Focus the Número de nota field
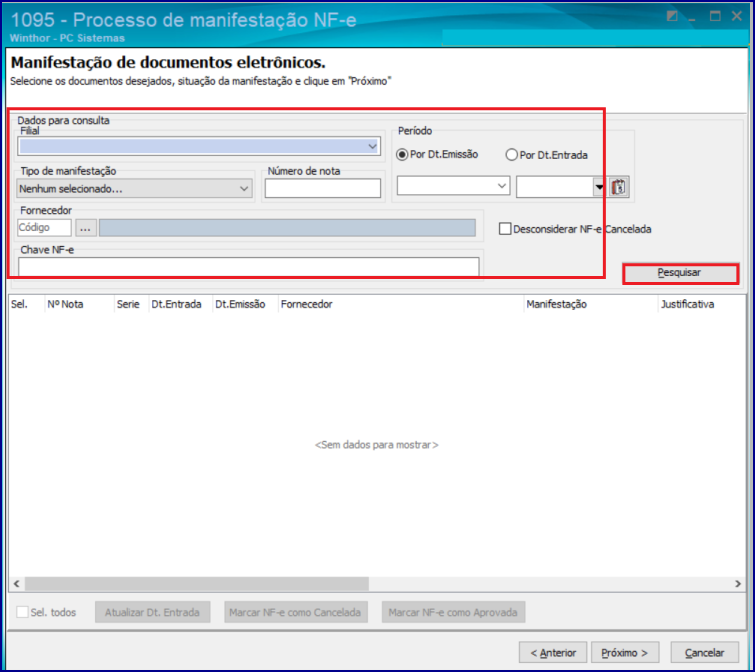This screenshot has height=672, width=755. coord(323,188)
